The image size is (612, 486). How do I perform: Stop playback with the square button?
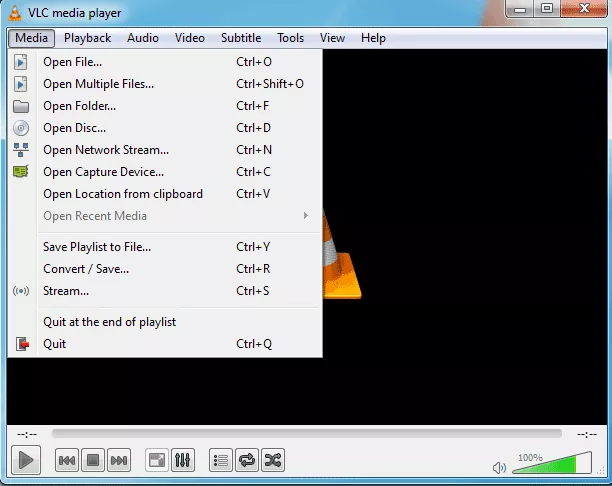coord(93,460)
